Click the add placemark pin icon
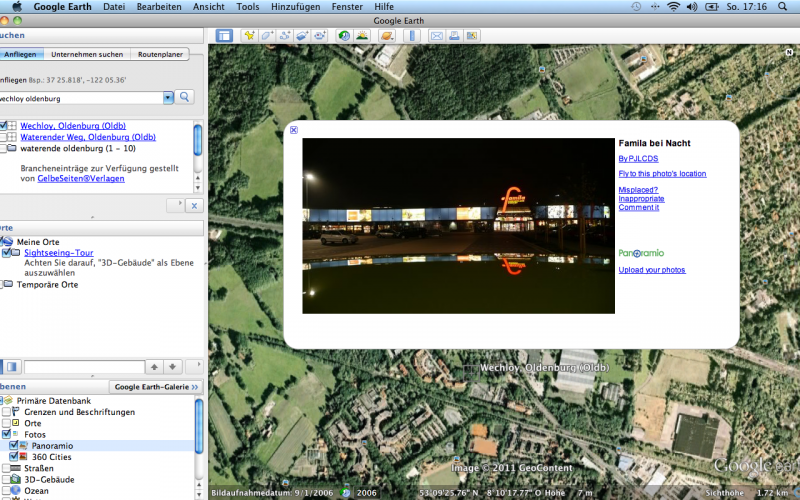 pyautogui.click(x=249, y=36)
